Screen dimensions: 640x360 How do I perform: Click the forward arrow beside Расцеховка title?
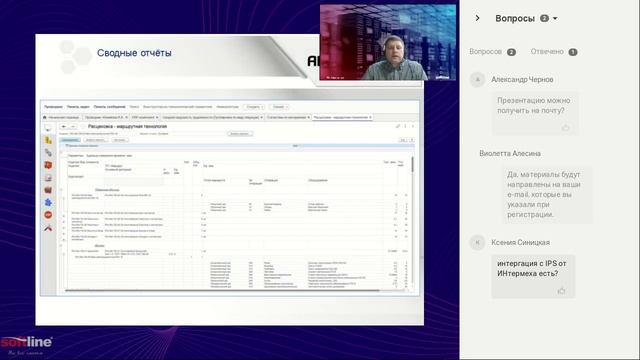[x=73, y=127]
